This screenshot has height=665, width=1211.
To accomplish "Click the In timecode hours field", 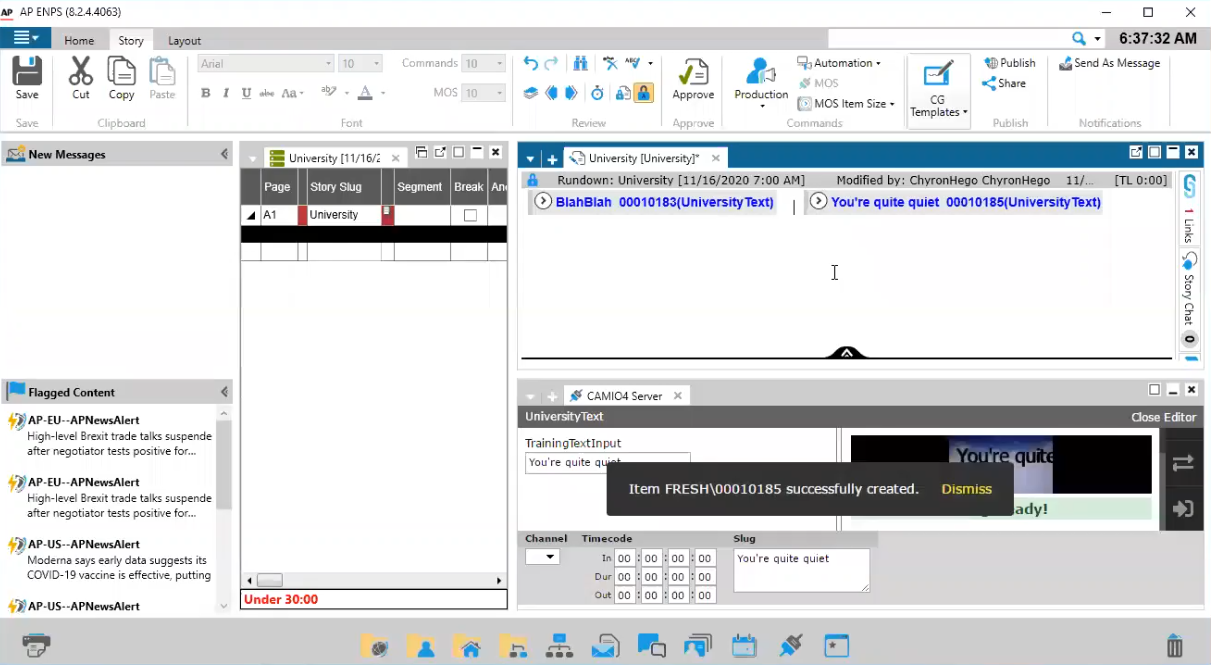I will click(x=625, y=558).
